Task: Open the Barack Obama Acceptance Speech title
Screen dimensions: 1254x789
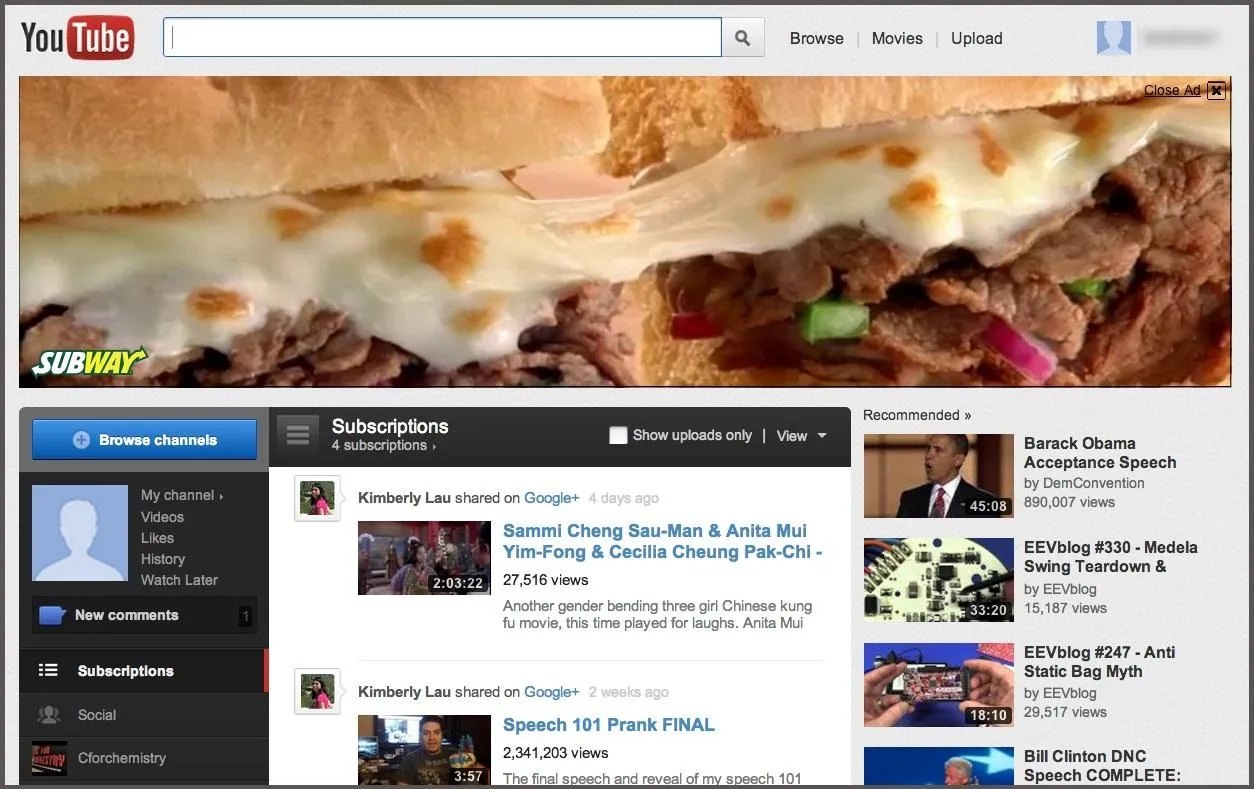Action: (x=1100, y=453)
